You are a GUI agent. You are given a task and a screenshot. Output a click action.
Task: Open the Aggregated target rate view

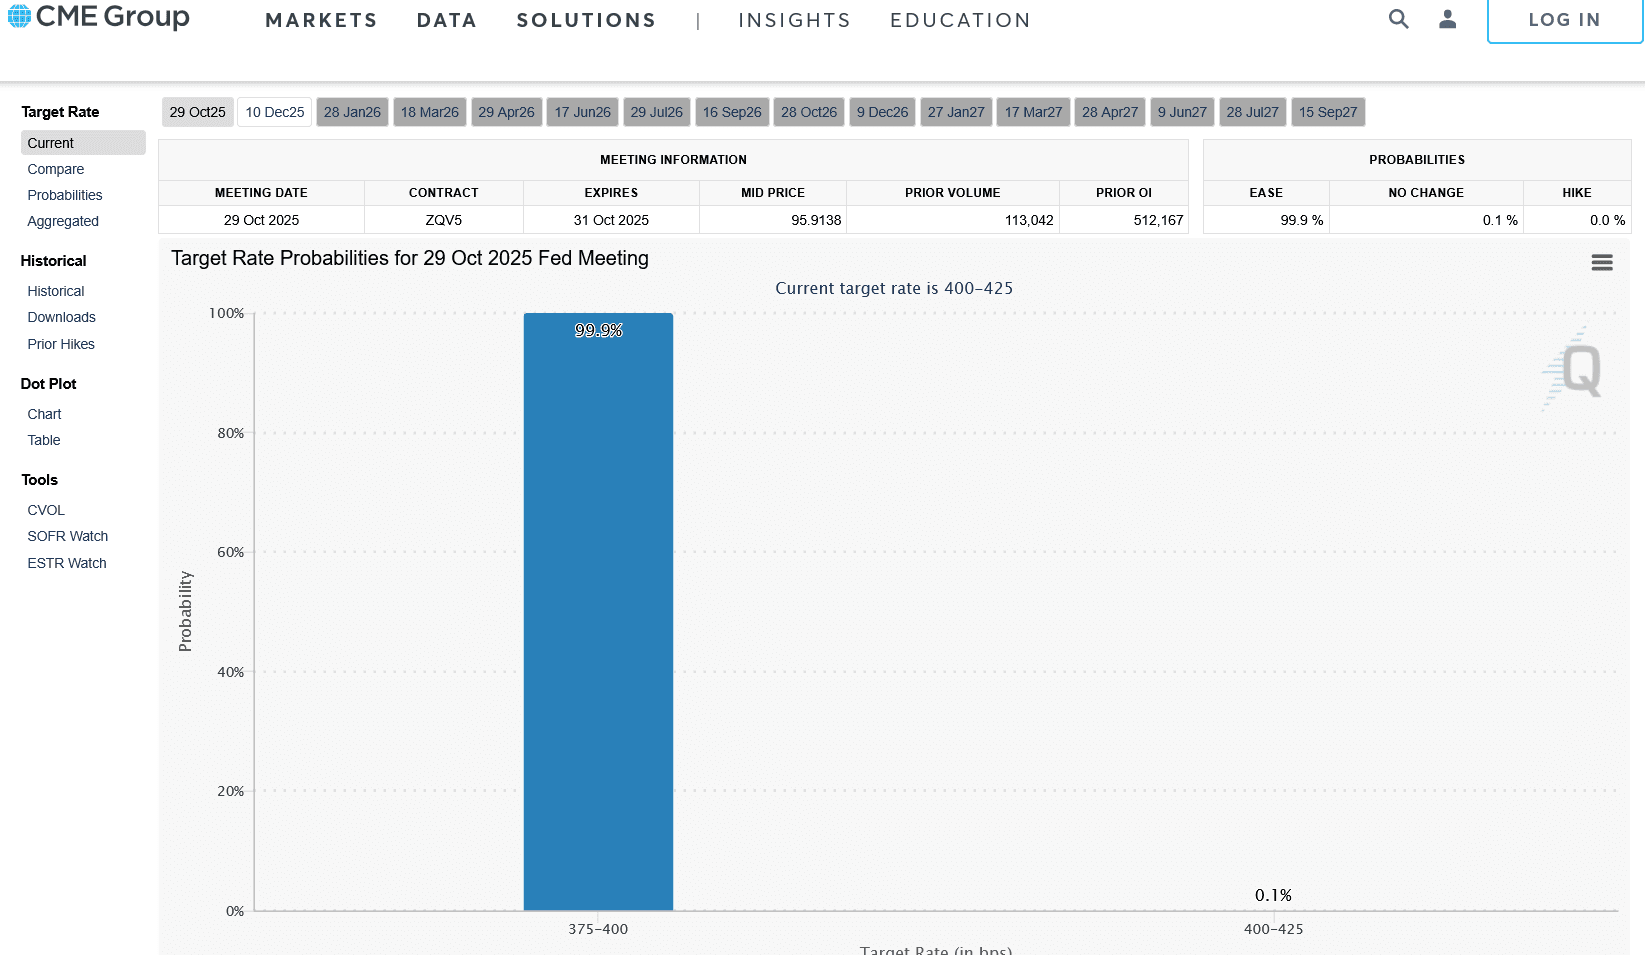click(x=63, y=221)
